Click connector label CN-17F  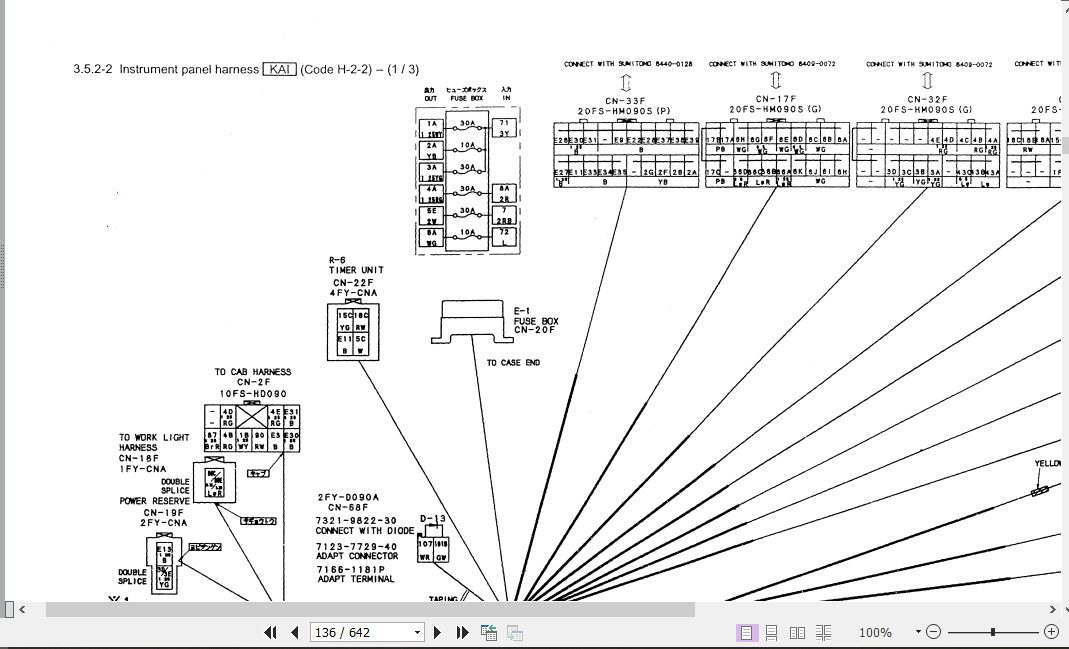776,100
